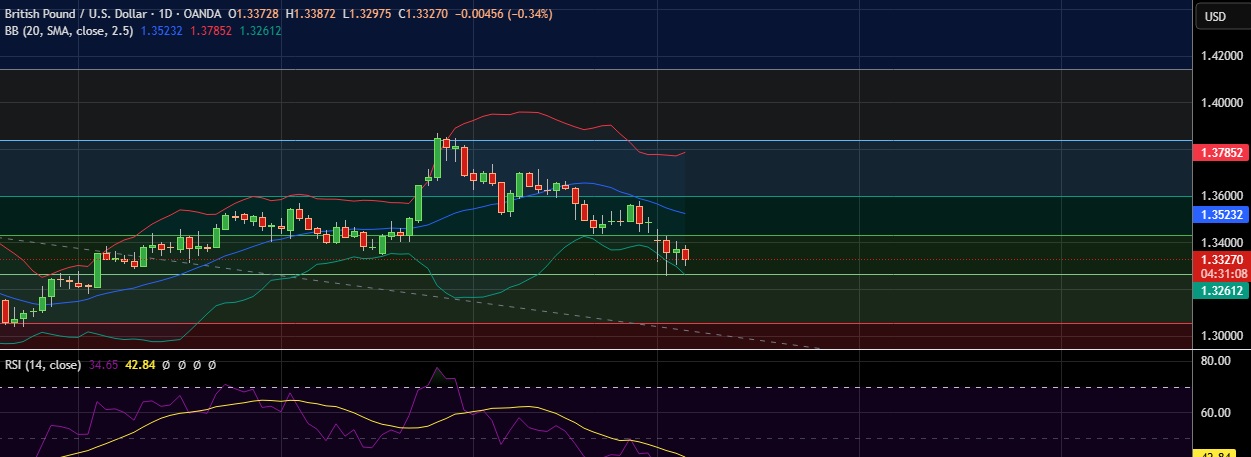
Task: Click the green 1.32612 price label on axis
Action: [1221, 290]
